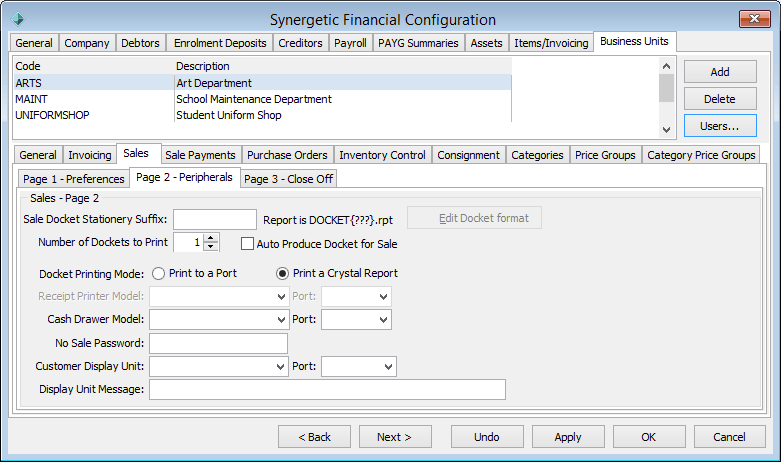The height and width of the screenshot is (462, 781).
Task: Click the Sale Docket Stationery Suffix field
Action: (215, 219)
